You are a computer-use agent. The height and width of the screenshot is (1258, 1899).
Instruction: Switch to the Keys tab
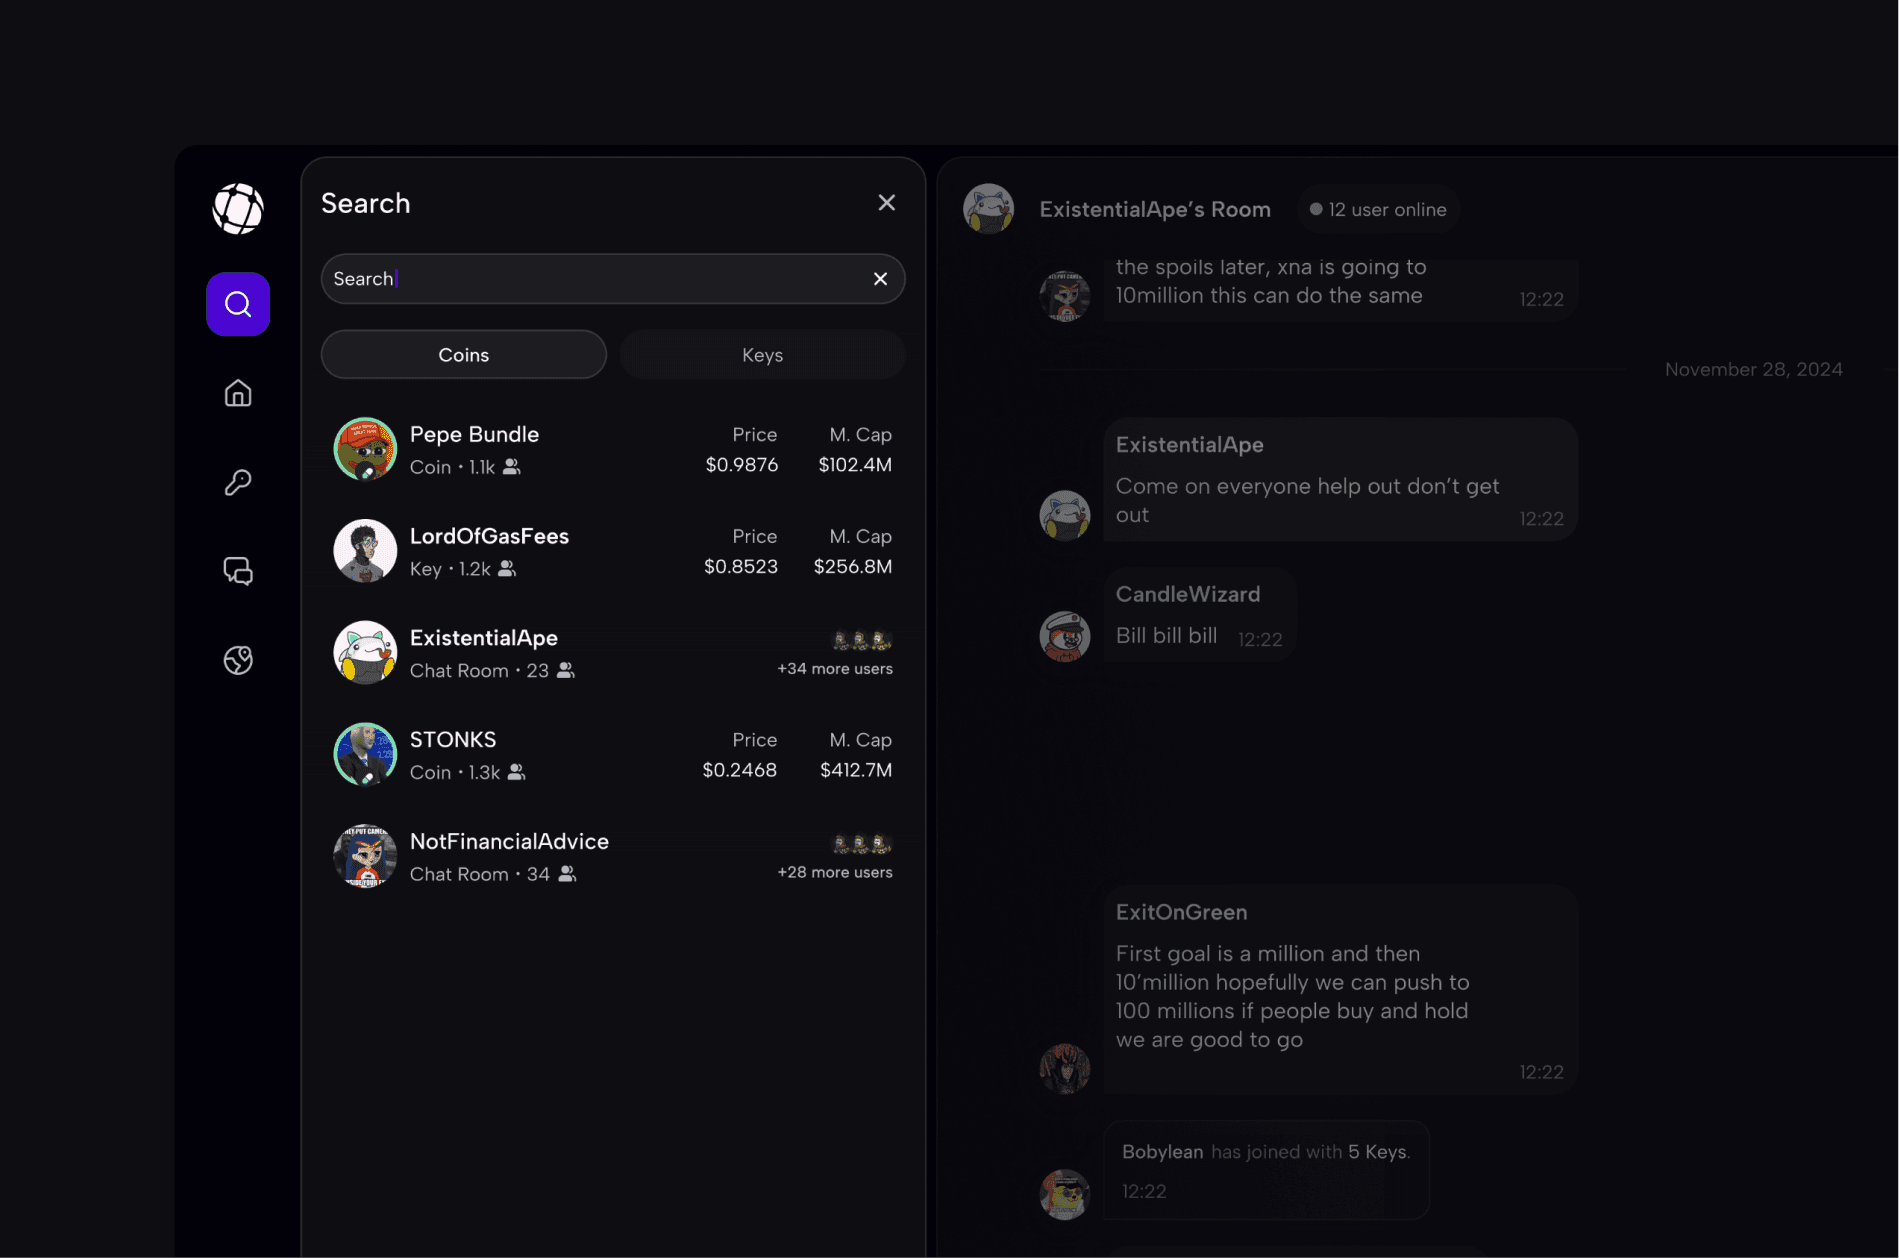coord(762,355)
